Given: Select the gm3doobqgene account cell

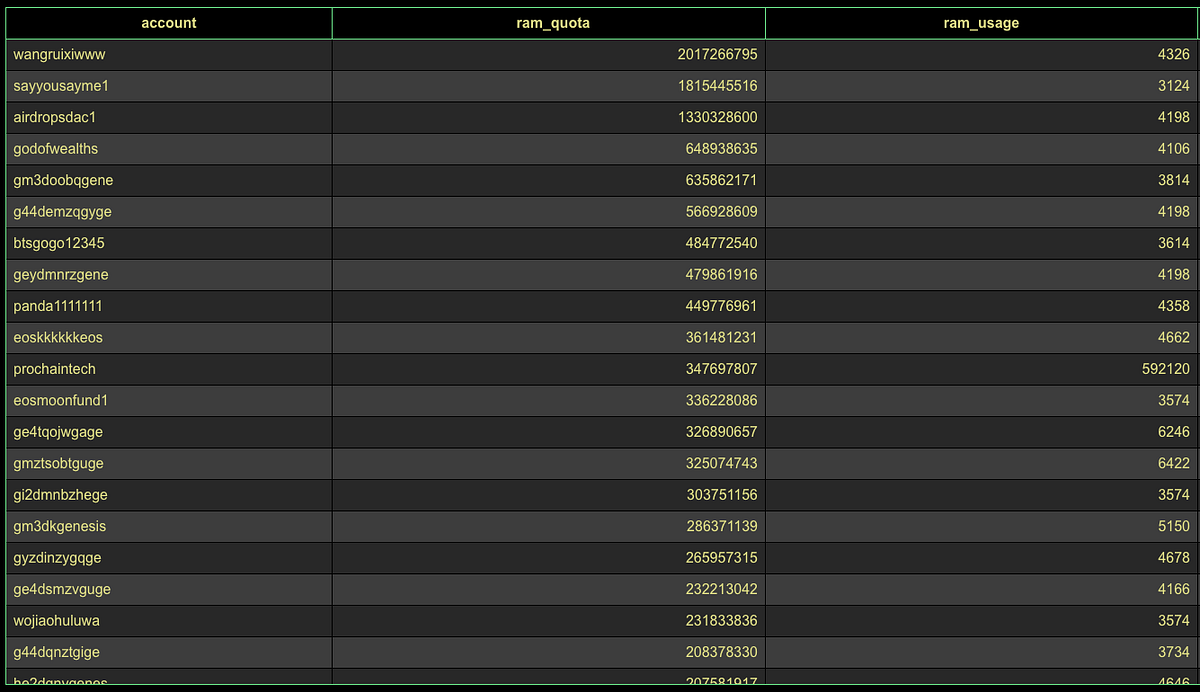Looking at the screenshot, I should (169, 181).
